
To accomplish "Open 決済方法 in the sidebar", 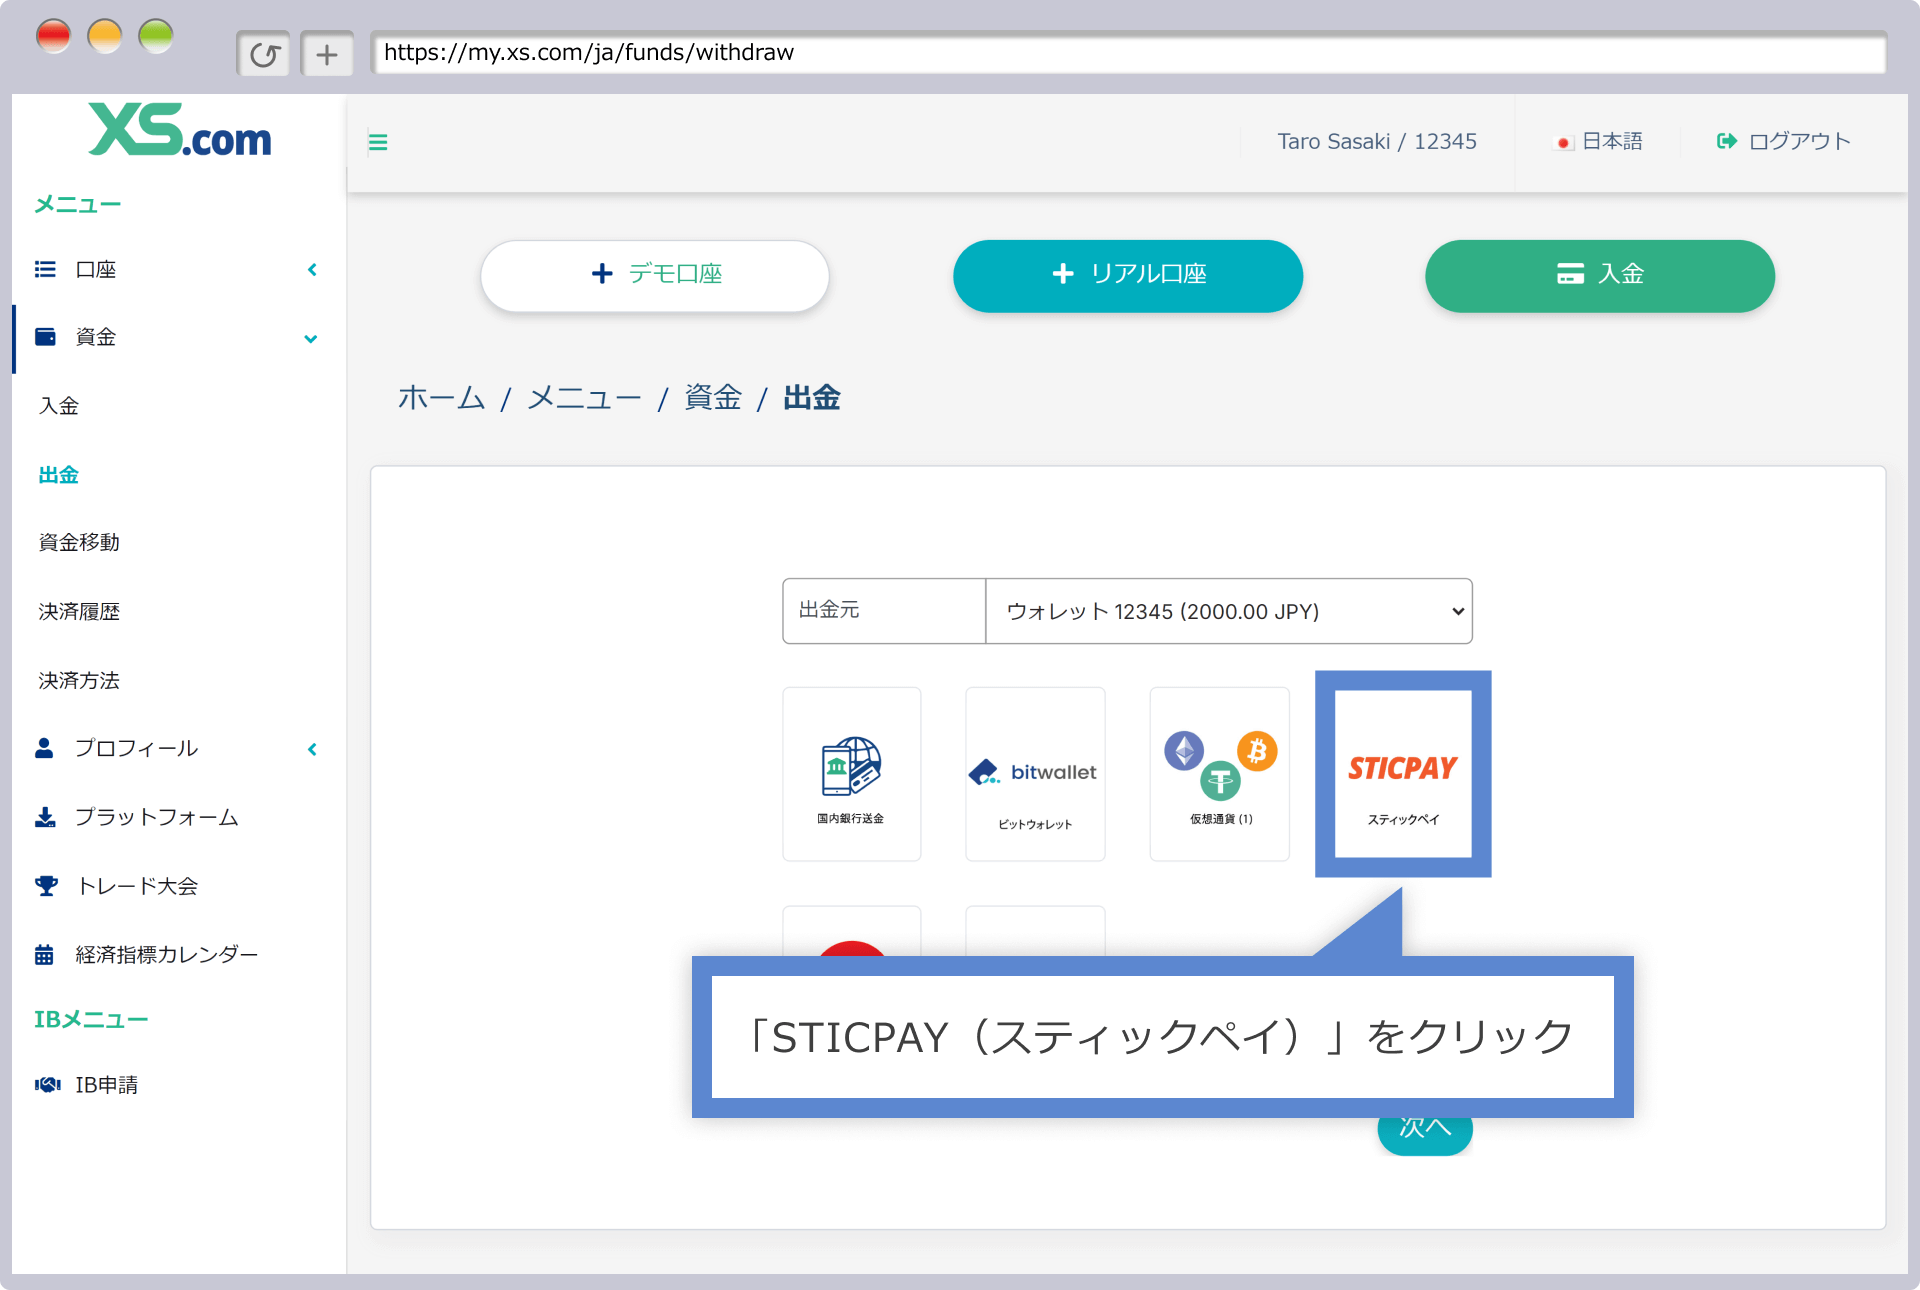I will 79,681.
